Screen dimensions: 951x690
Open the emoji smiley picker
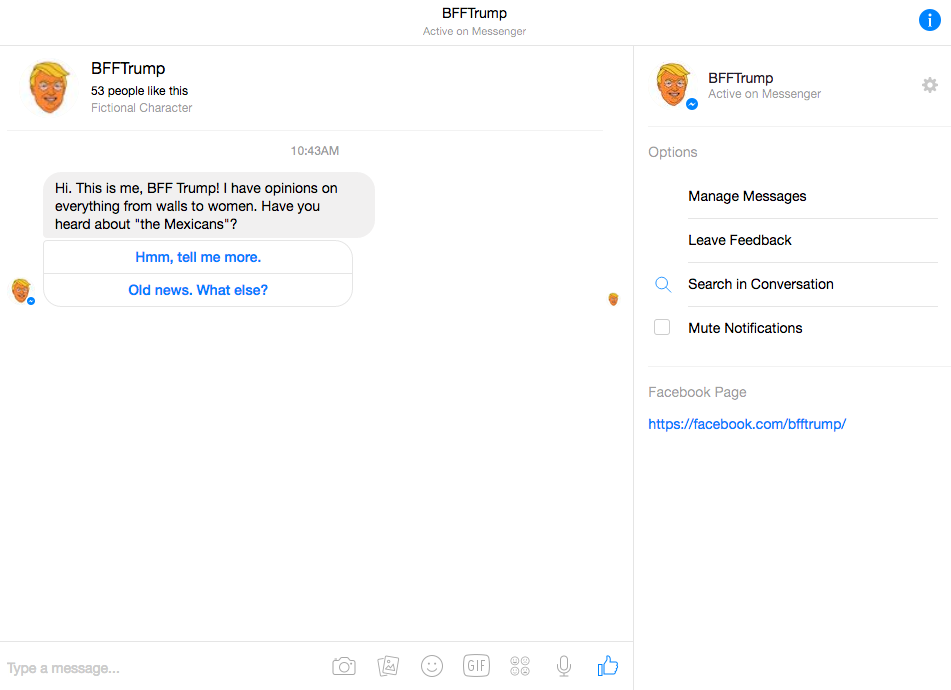(x=432, y=666)
